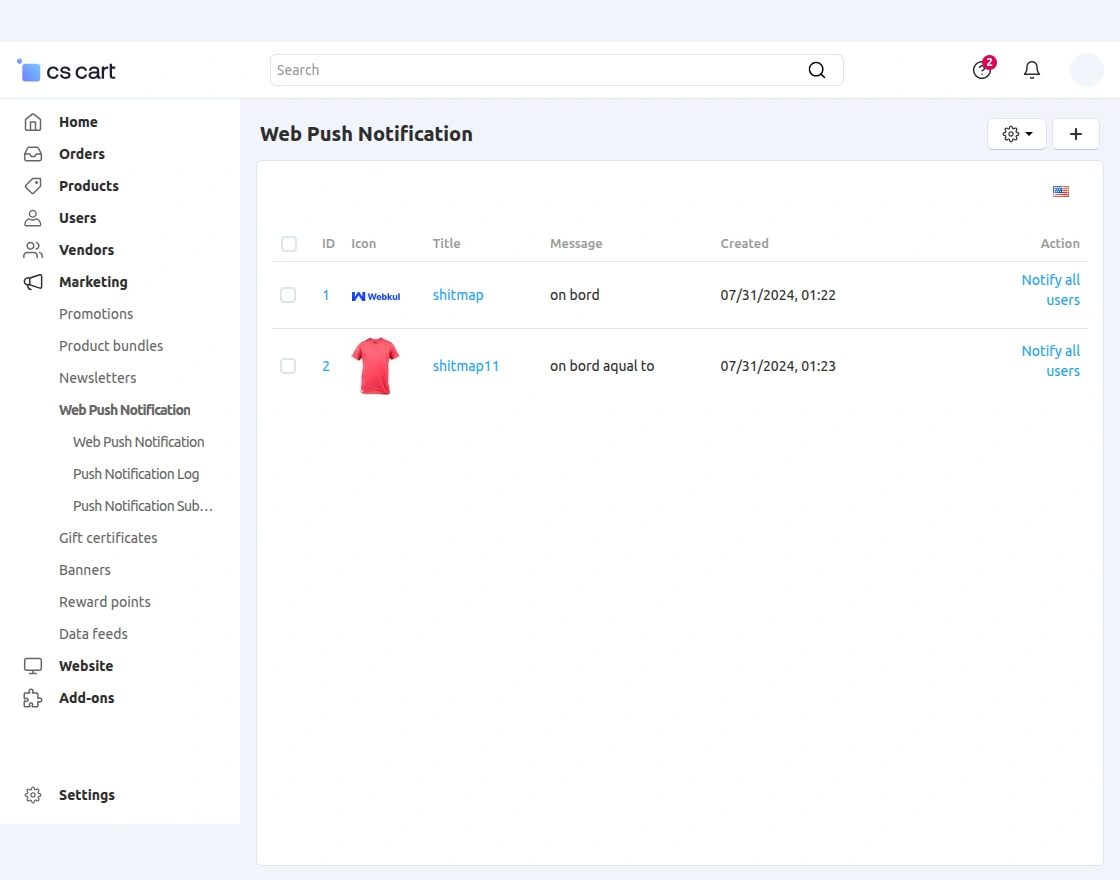Viewport: 1120px width, 880px height.
Task: Click the Message column header
Action: 576,244
